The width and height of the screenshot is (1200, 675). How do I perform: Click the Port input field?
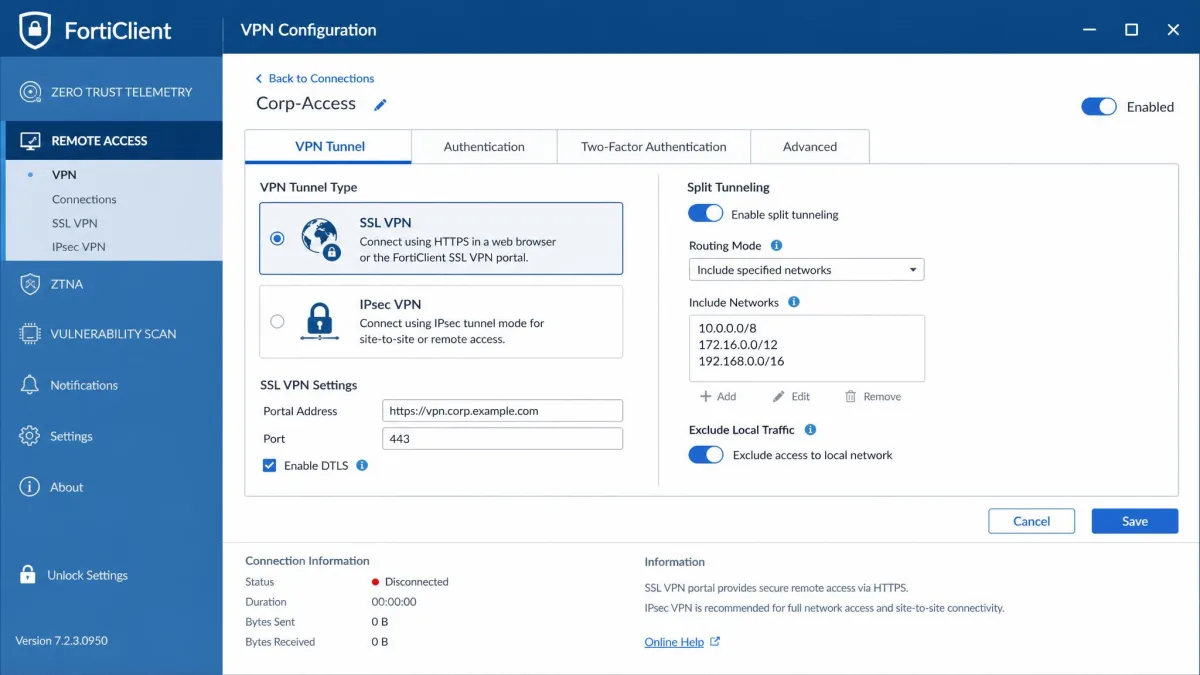(x=503, y=439)
